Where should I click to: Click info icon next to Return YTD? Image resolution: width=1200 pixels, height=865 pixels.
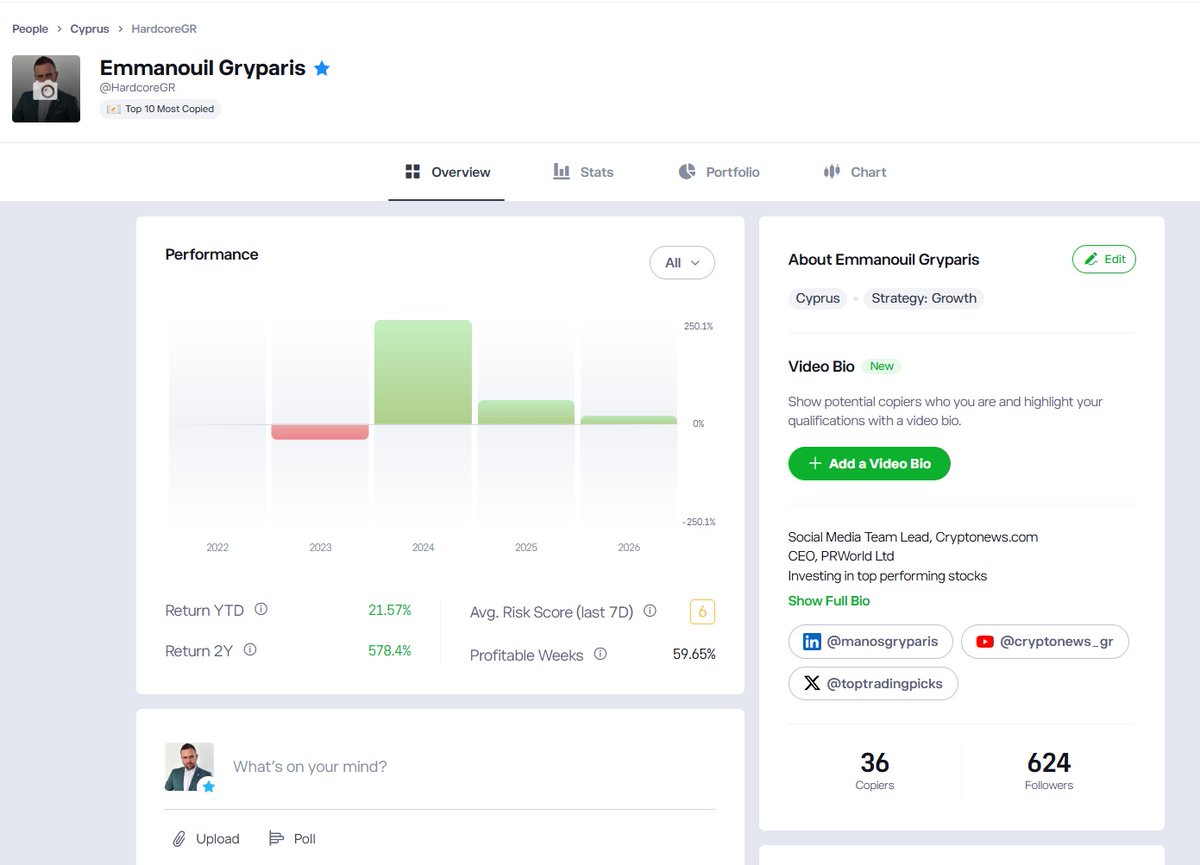[x=261, y=609]
